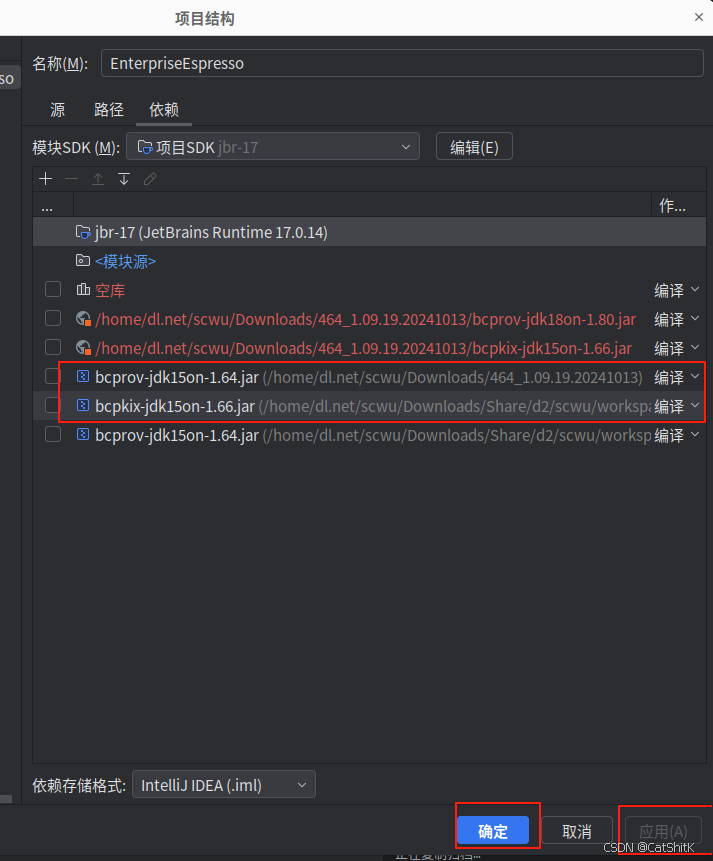This screenshot has width=713, height=861.
Task: Click the 应用(A) button
Action: 663,830
